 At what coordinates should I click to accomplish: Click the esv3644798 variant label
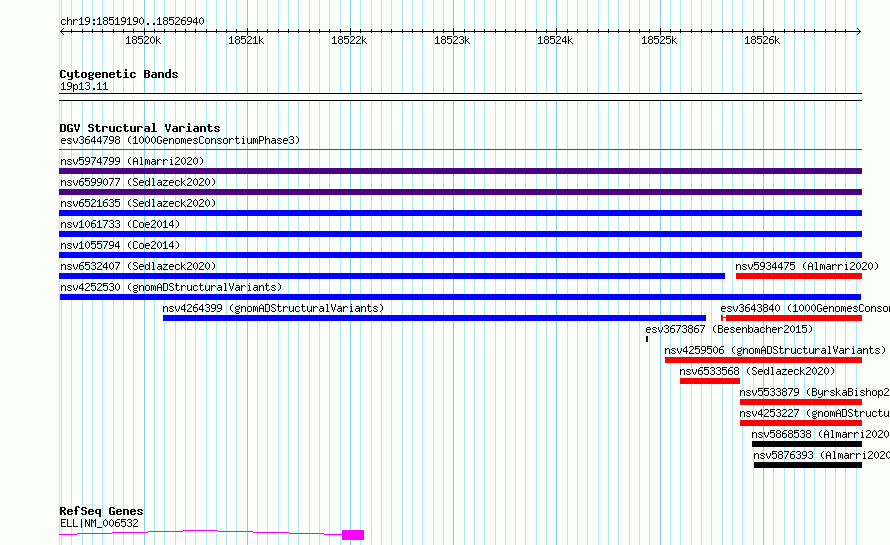(x=179, y=140)
